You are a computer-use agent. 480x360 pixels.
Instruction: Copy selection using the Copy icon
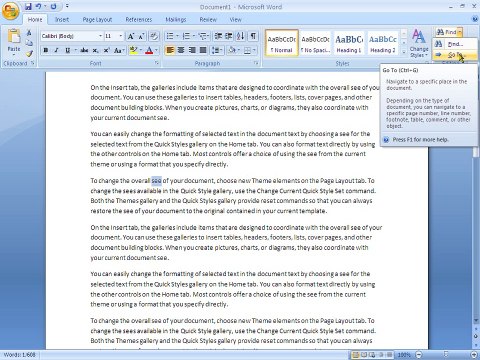[29, 43]
